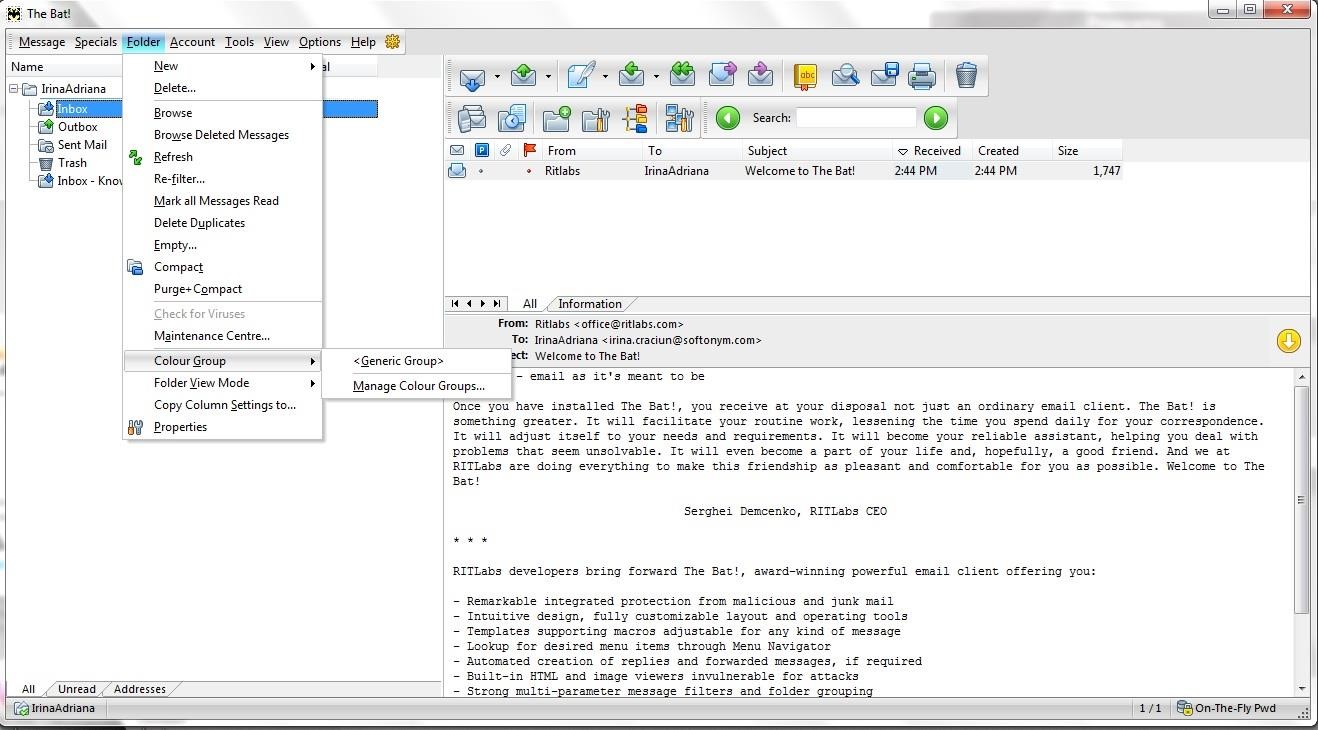1318x730 pixels.
Task: Click in the Search input field
Action: click(856, 118)
